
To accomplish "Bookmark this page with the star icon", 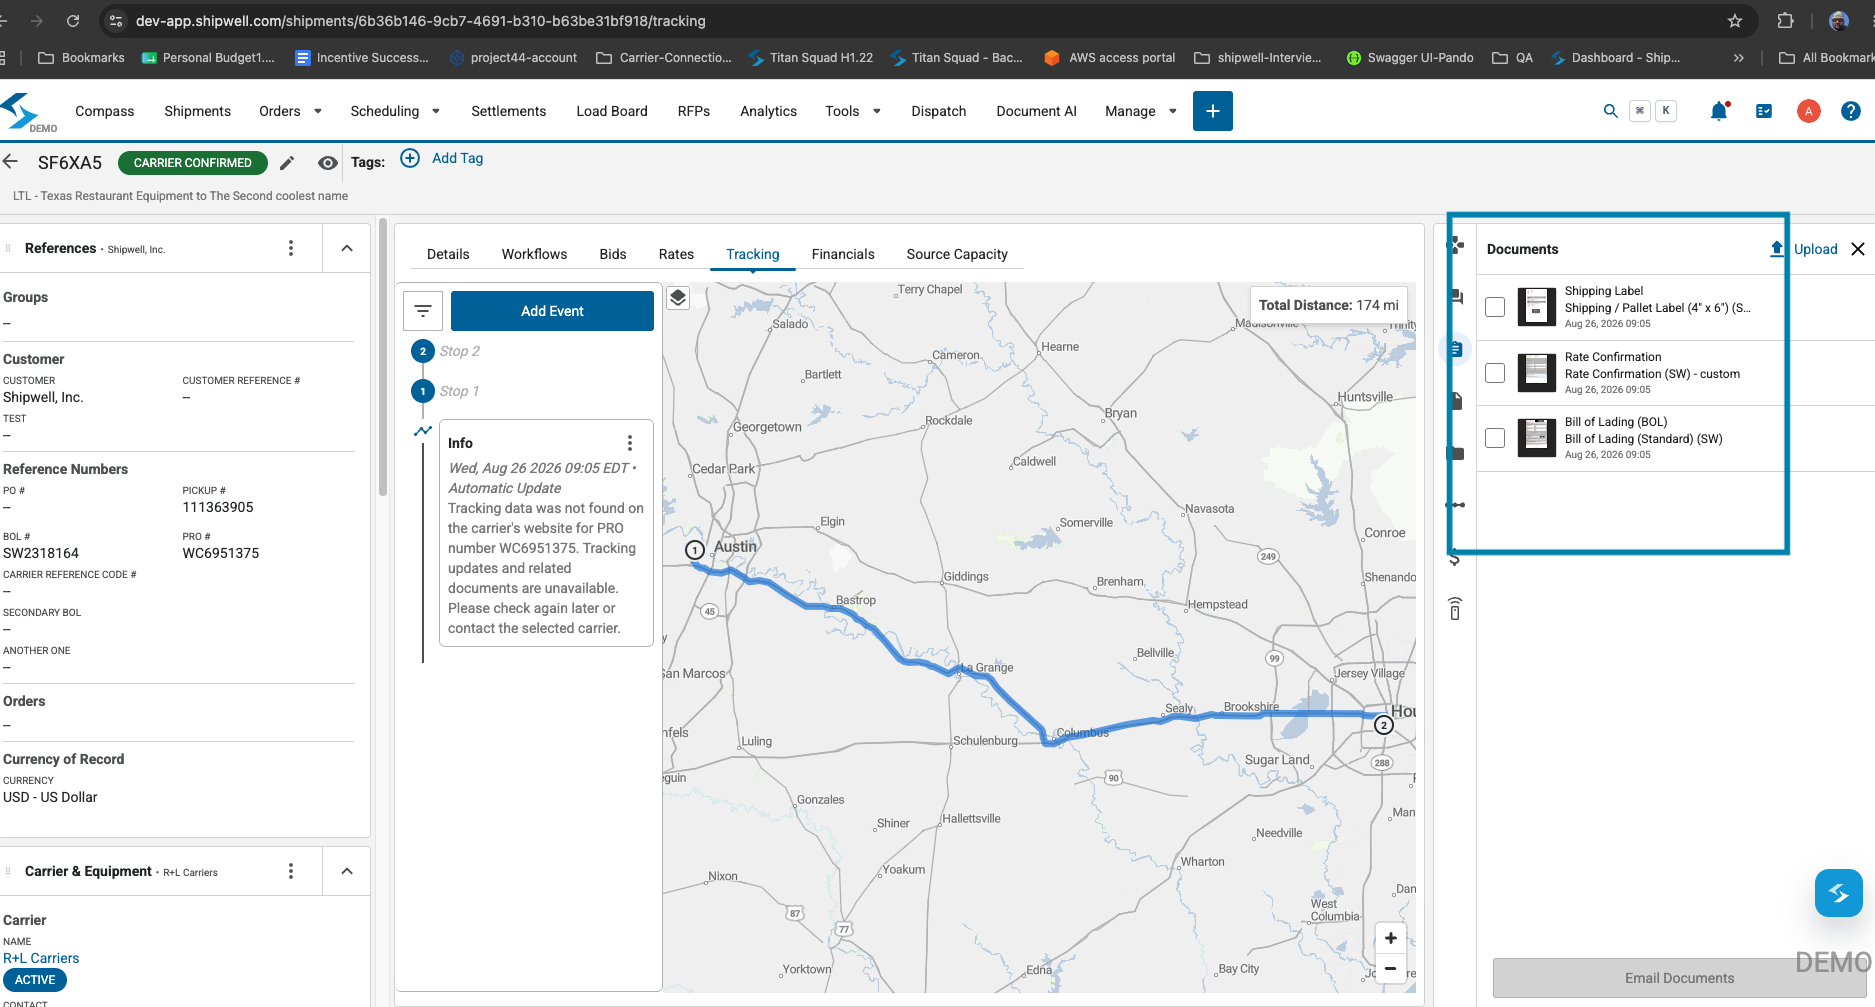I will click(1735, 21).
